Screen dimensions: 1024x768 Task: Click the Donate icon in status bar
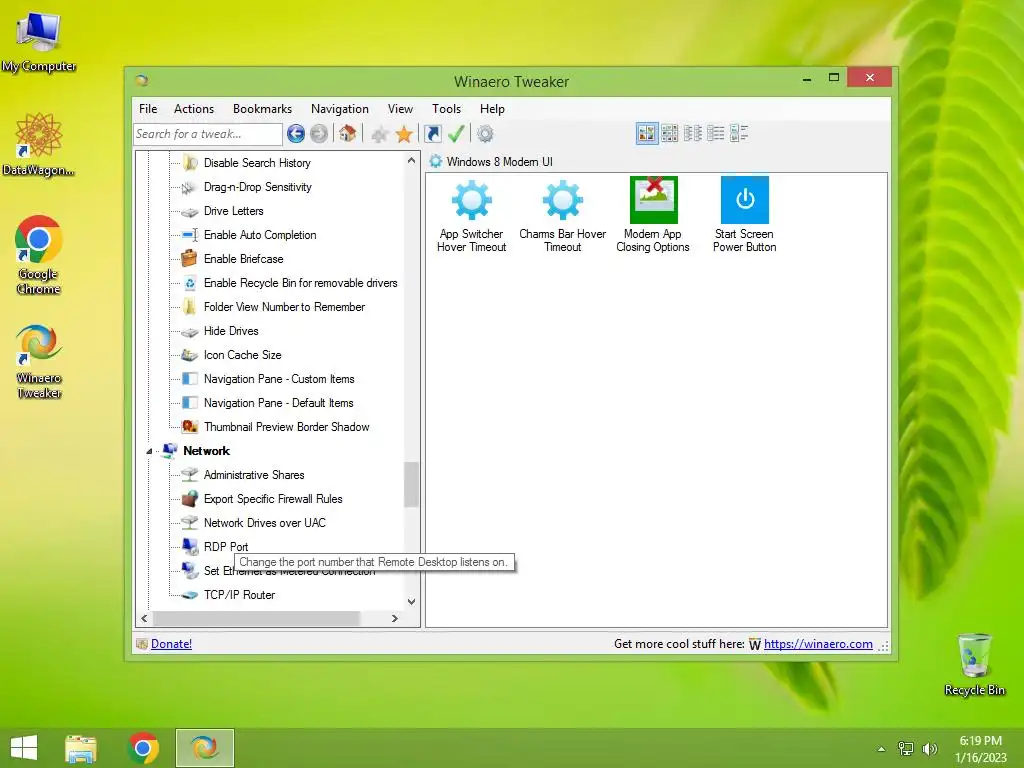point(142,644)
